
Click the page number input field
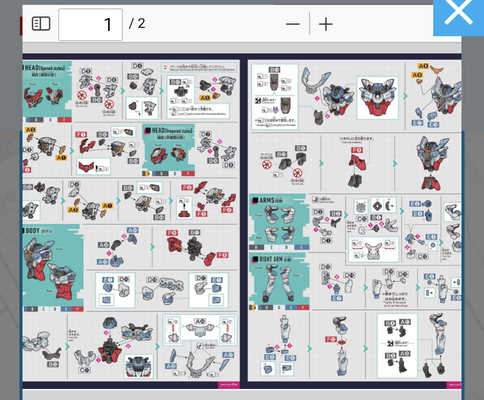(90, 25)
